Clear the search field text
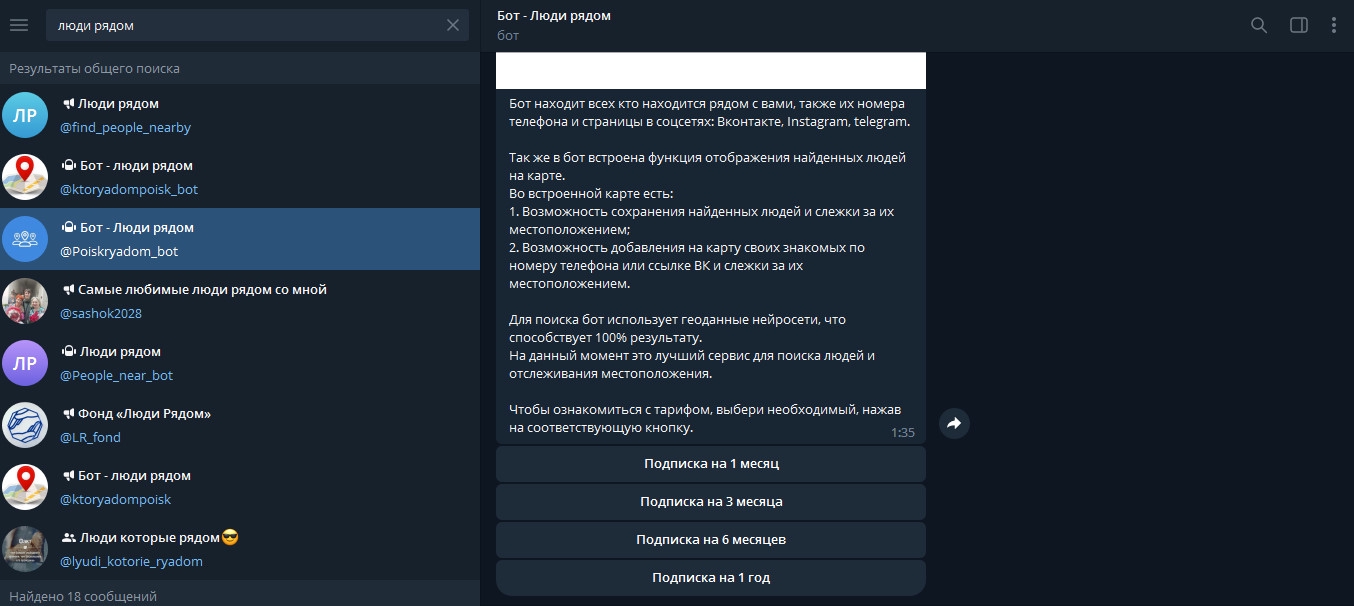 click(453, 25)
